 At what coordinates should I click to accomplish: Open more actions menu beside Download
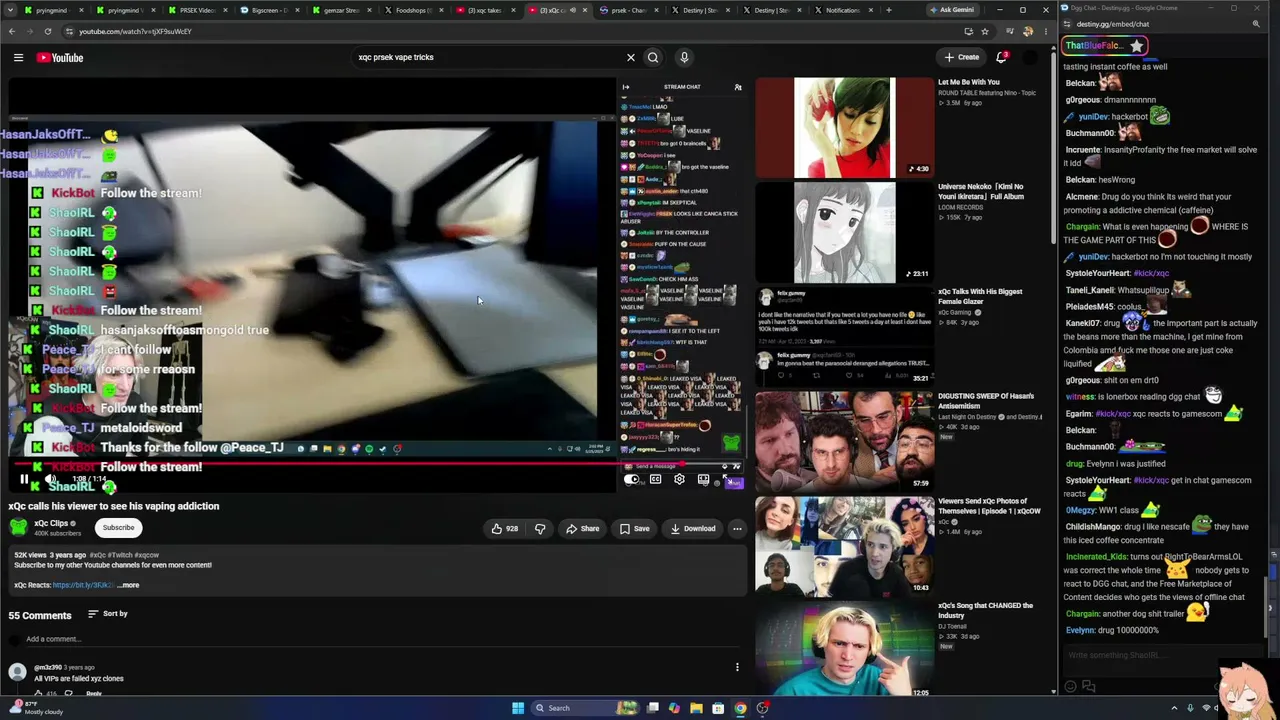pyautogui.click(x=737, y=528)
